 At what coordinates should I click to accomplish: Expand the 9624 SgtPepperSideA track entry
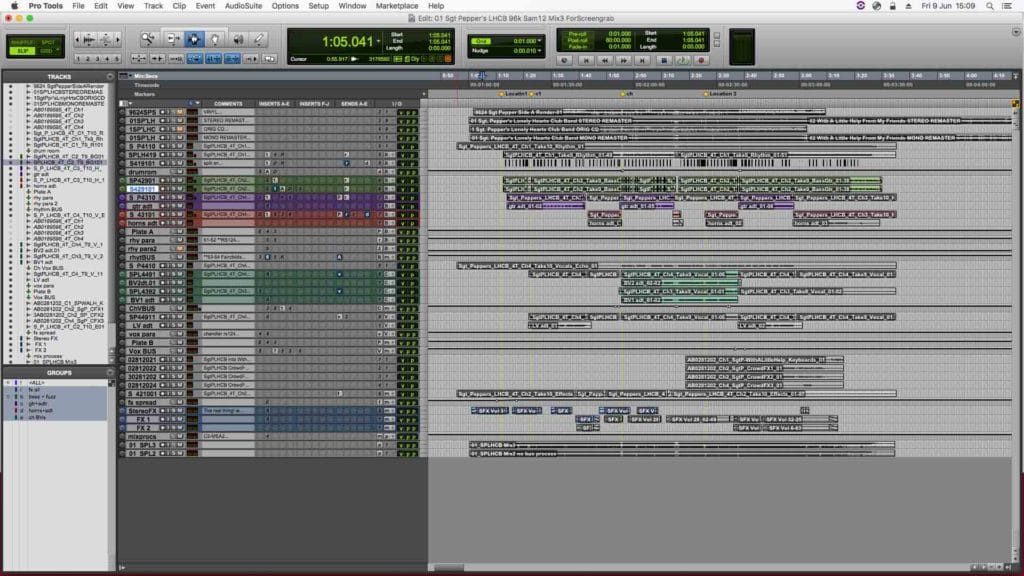(x=27, y=86)
